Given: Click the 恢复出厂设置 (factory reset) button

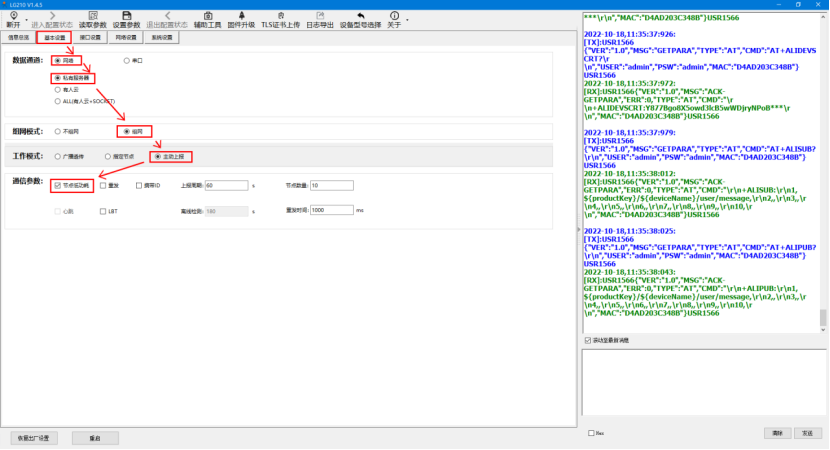Looking at the screenshot, I should [33, 438].
